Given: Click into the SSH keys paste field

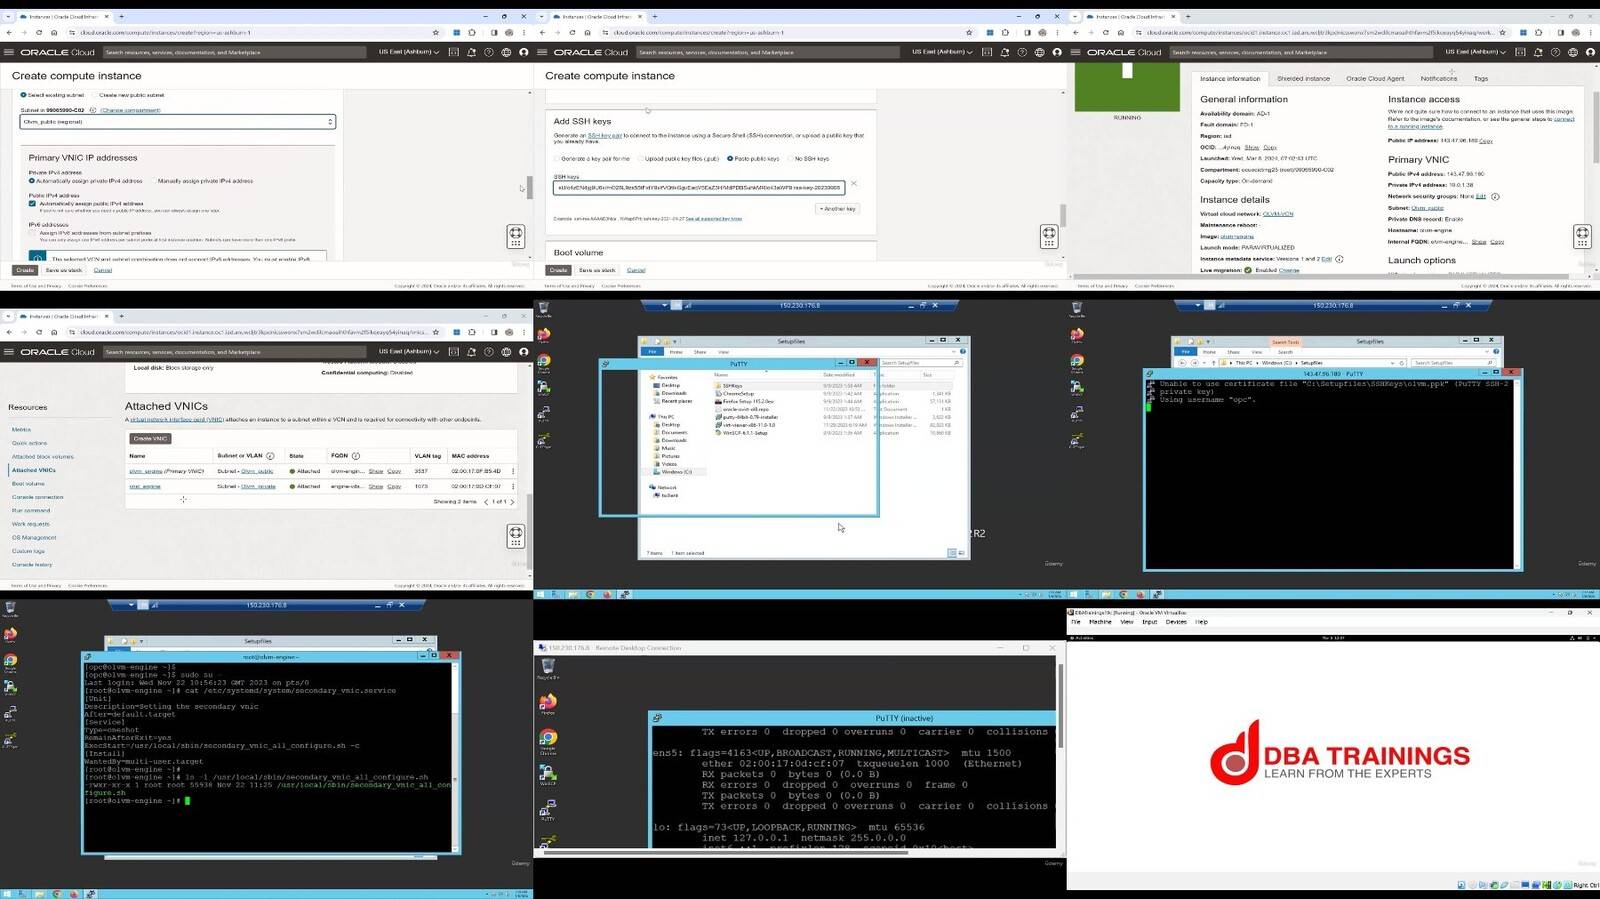Looking at the screenshot, I should 699,188.
